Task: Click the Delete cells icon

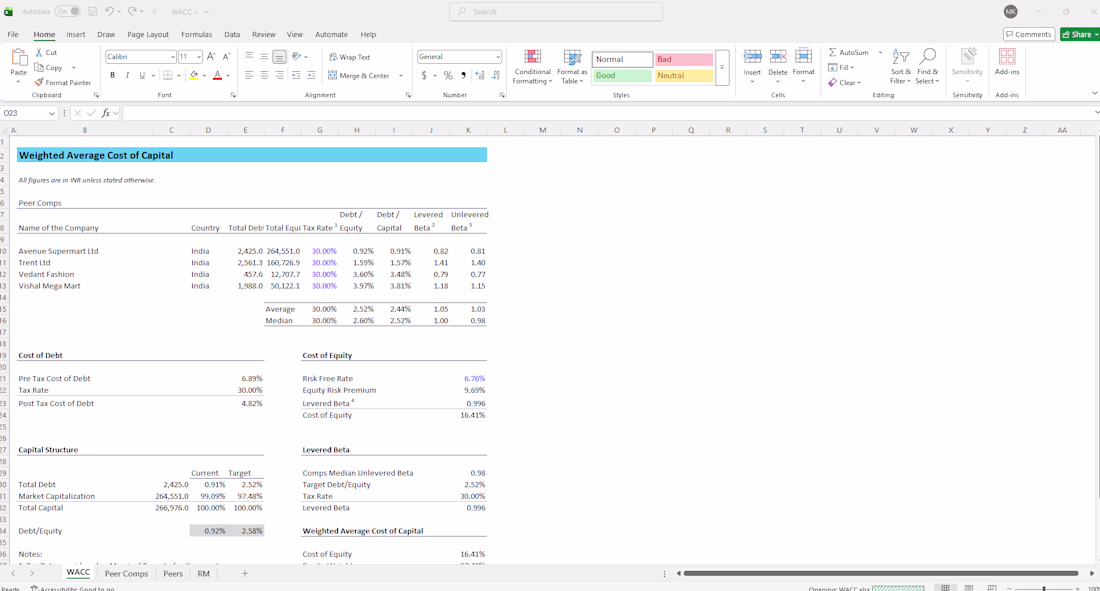Action: click(777, 57)
